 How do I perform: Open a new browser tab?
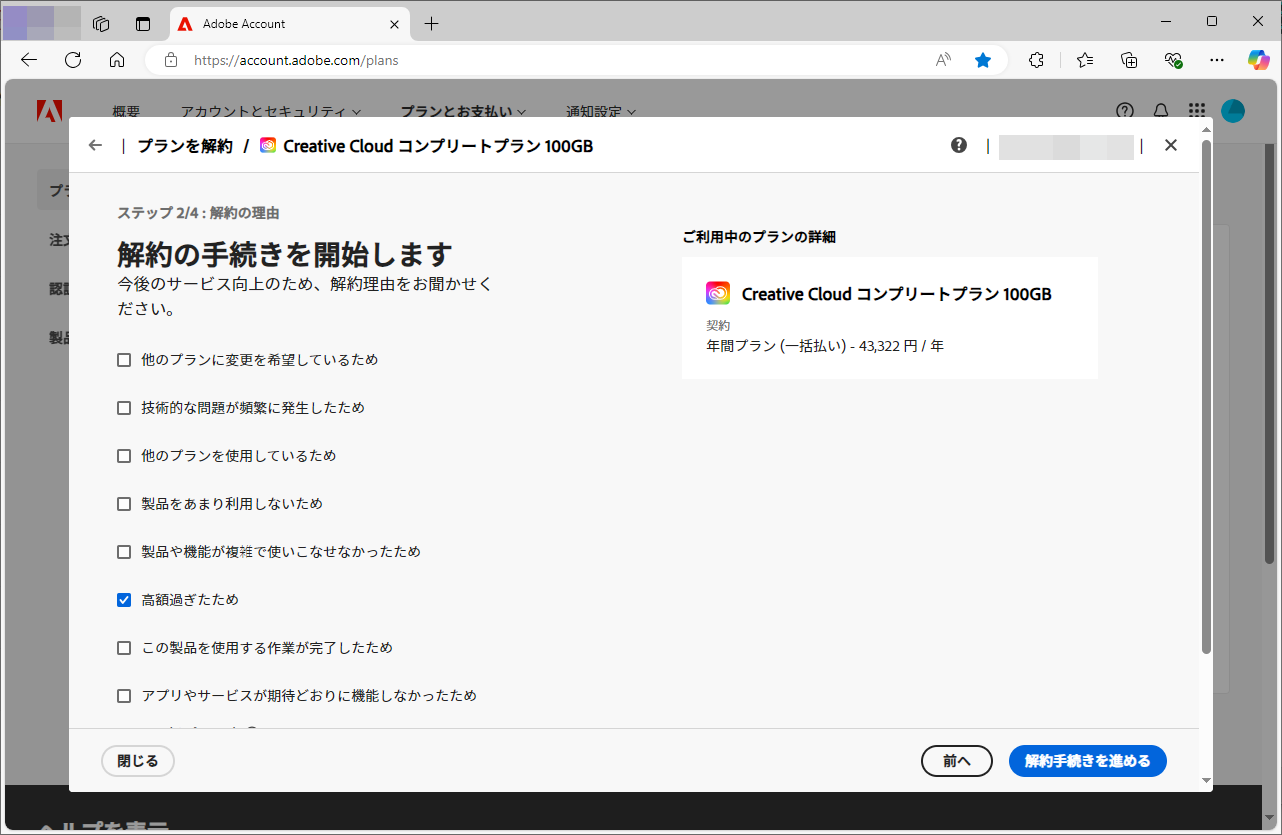432,23
